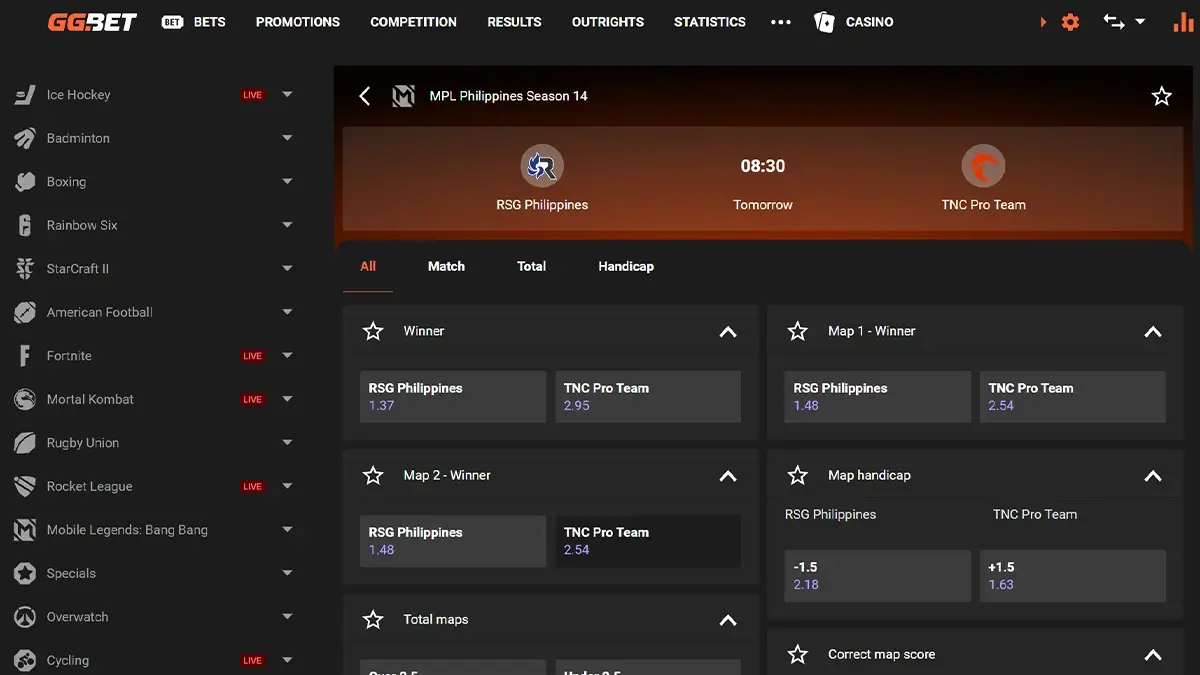This screenshot has width=1200, height=675.
Task: Click the TNC Pro Team logo
Action: point(983,166)
